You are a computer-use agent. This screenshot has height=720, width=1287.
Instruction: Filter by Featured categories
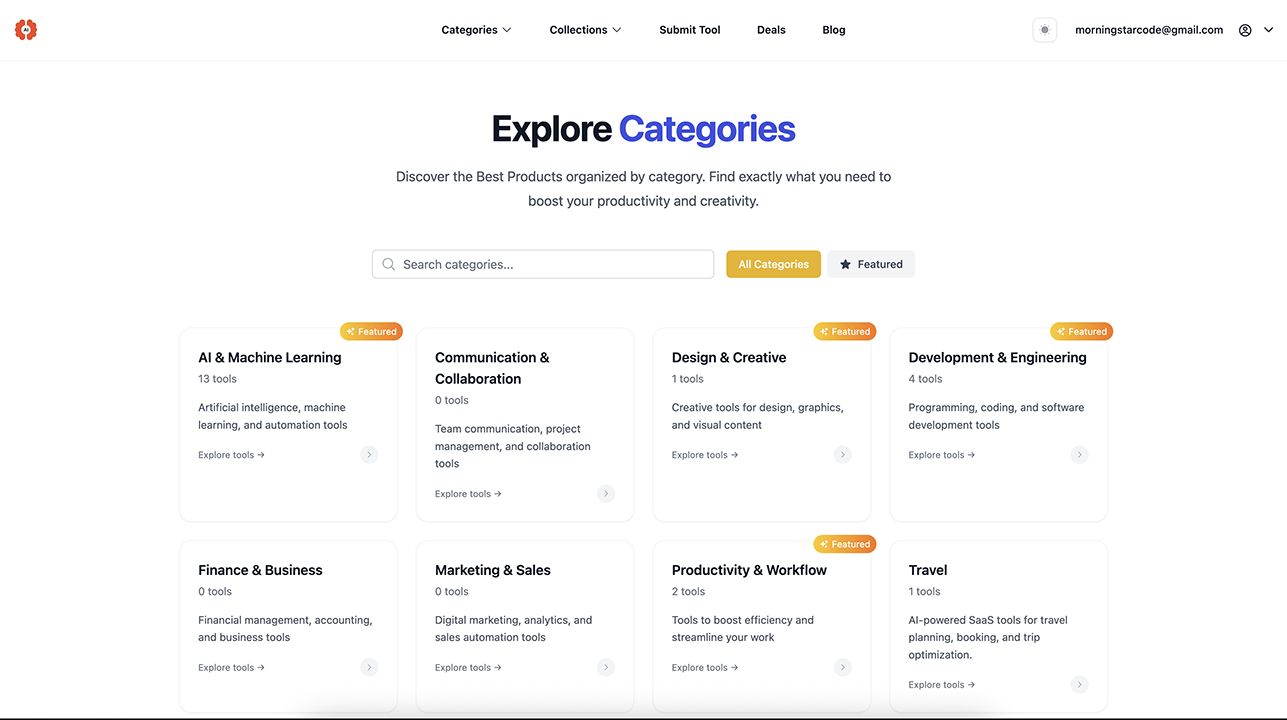pyautogui.click(x=871, y=264)
